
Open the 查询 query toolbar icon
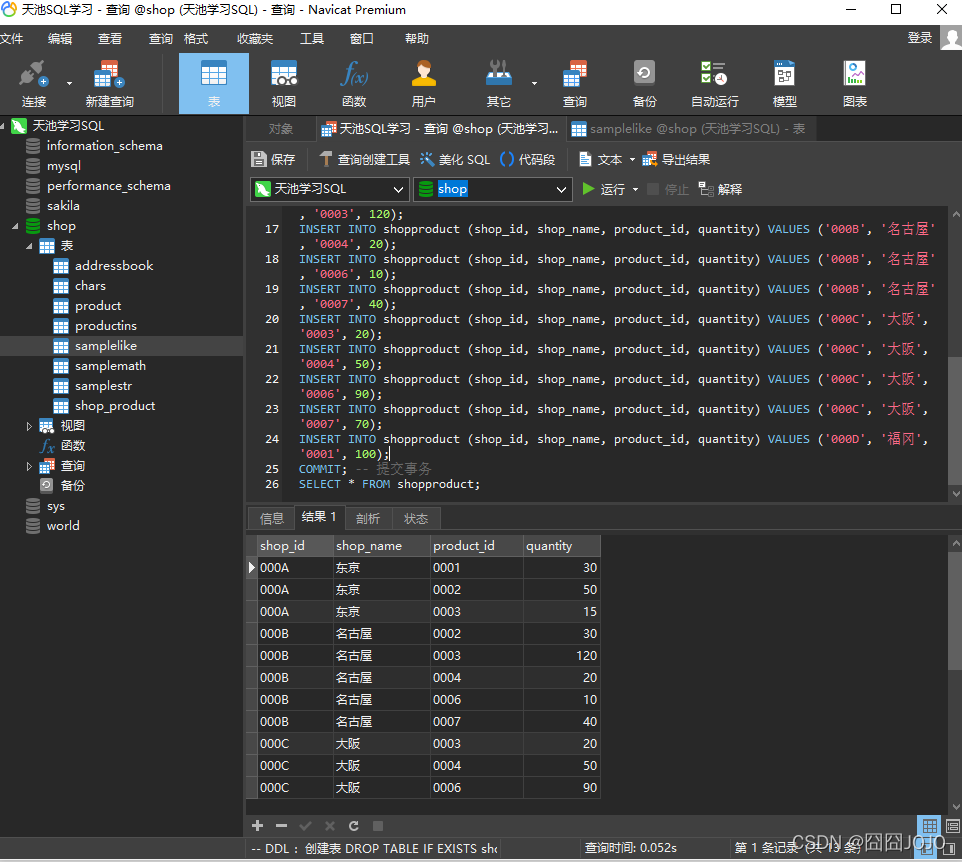(575, 83)
